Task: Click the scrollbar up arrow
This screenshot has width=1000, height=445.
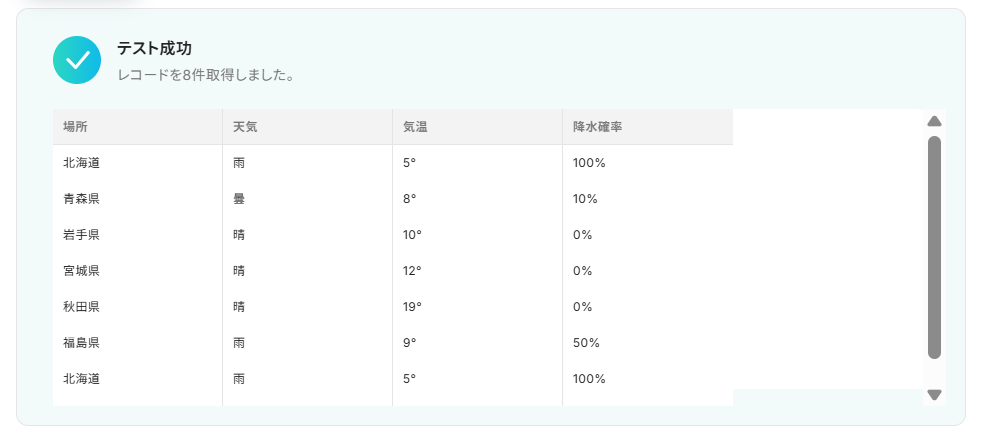Action: (934, 121)
